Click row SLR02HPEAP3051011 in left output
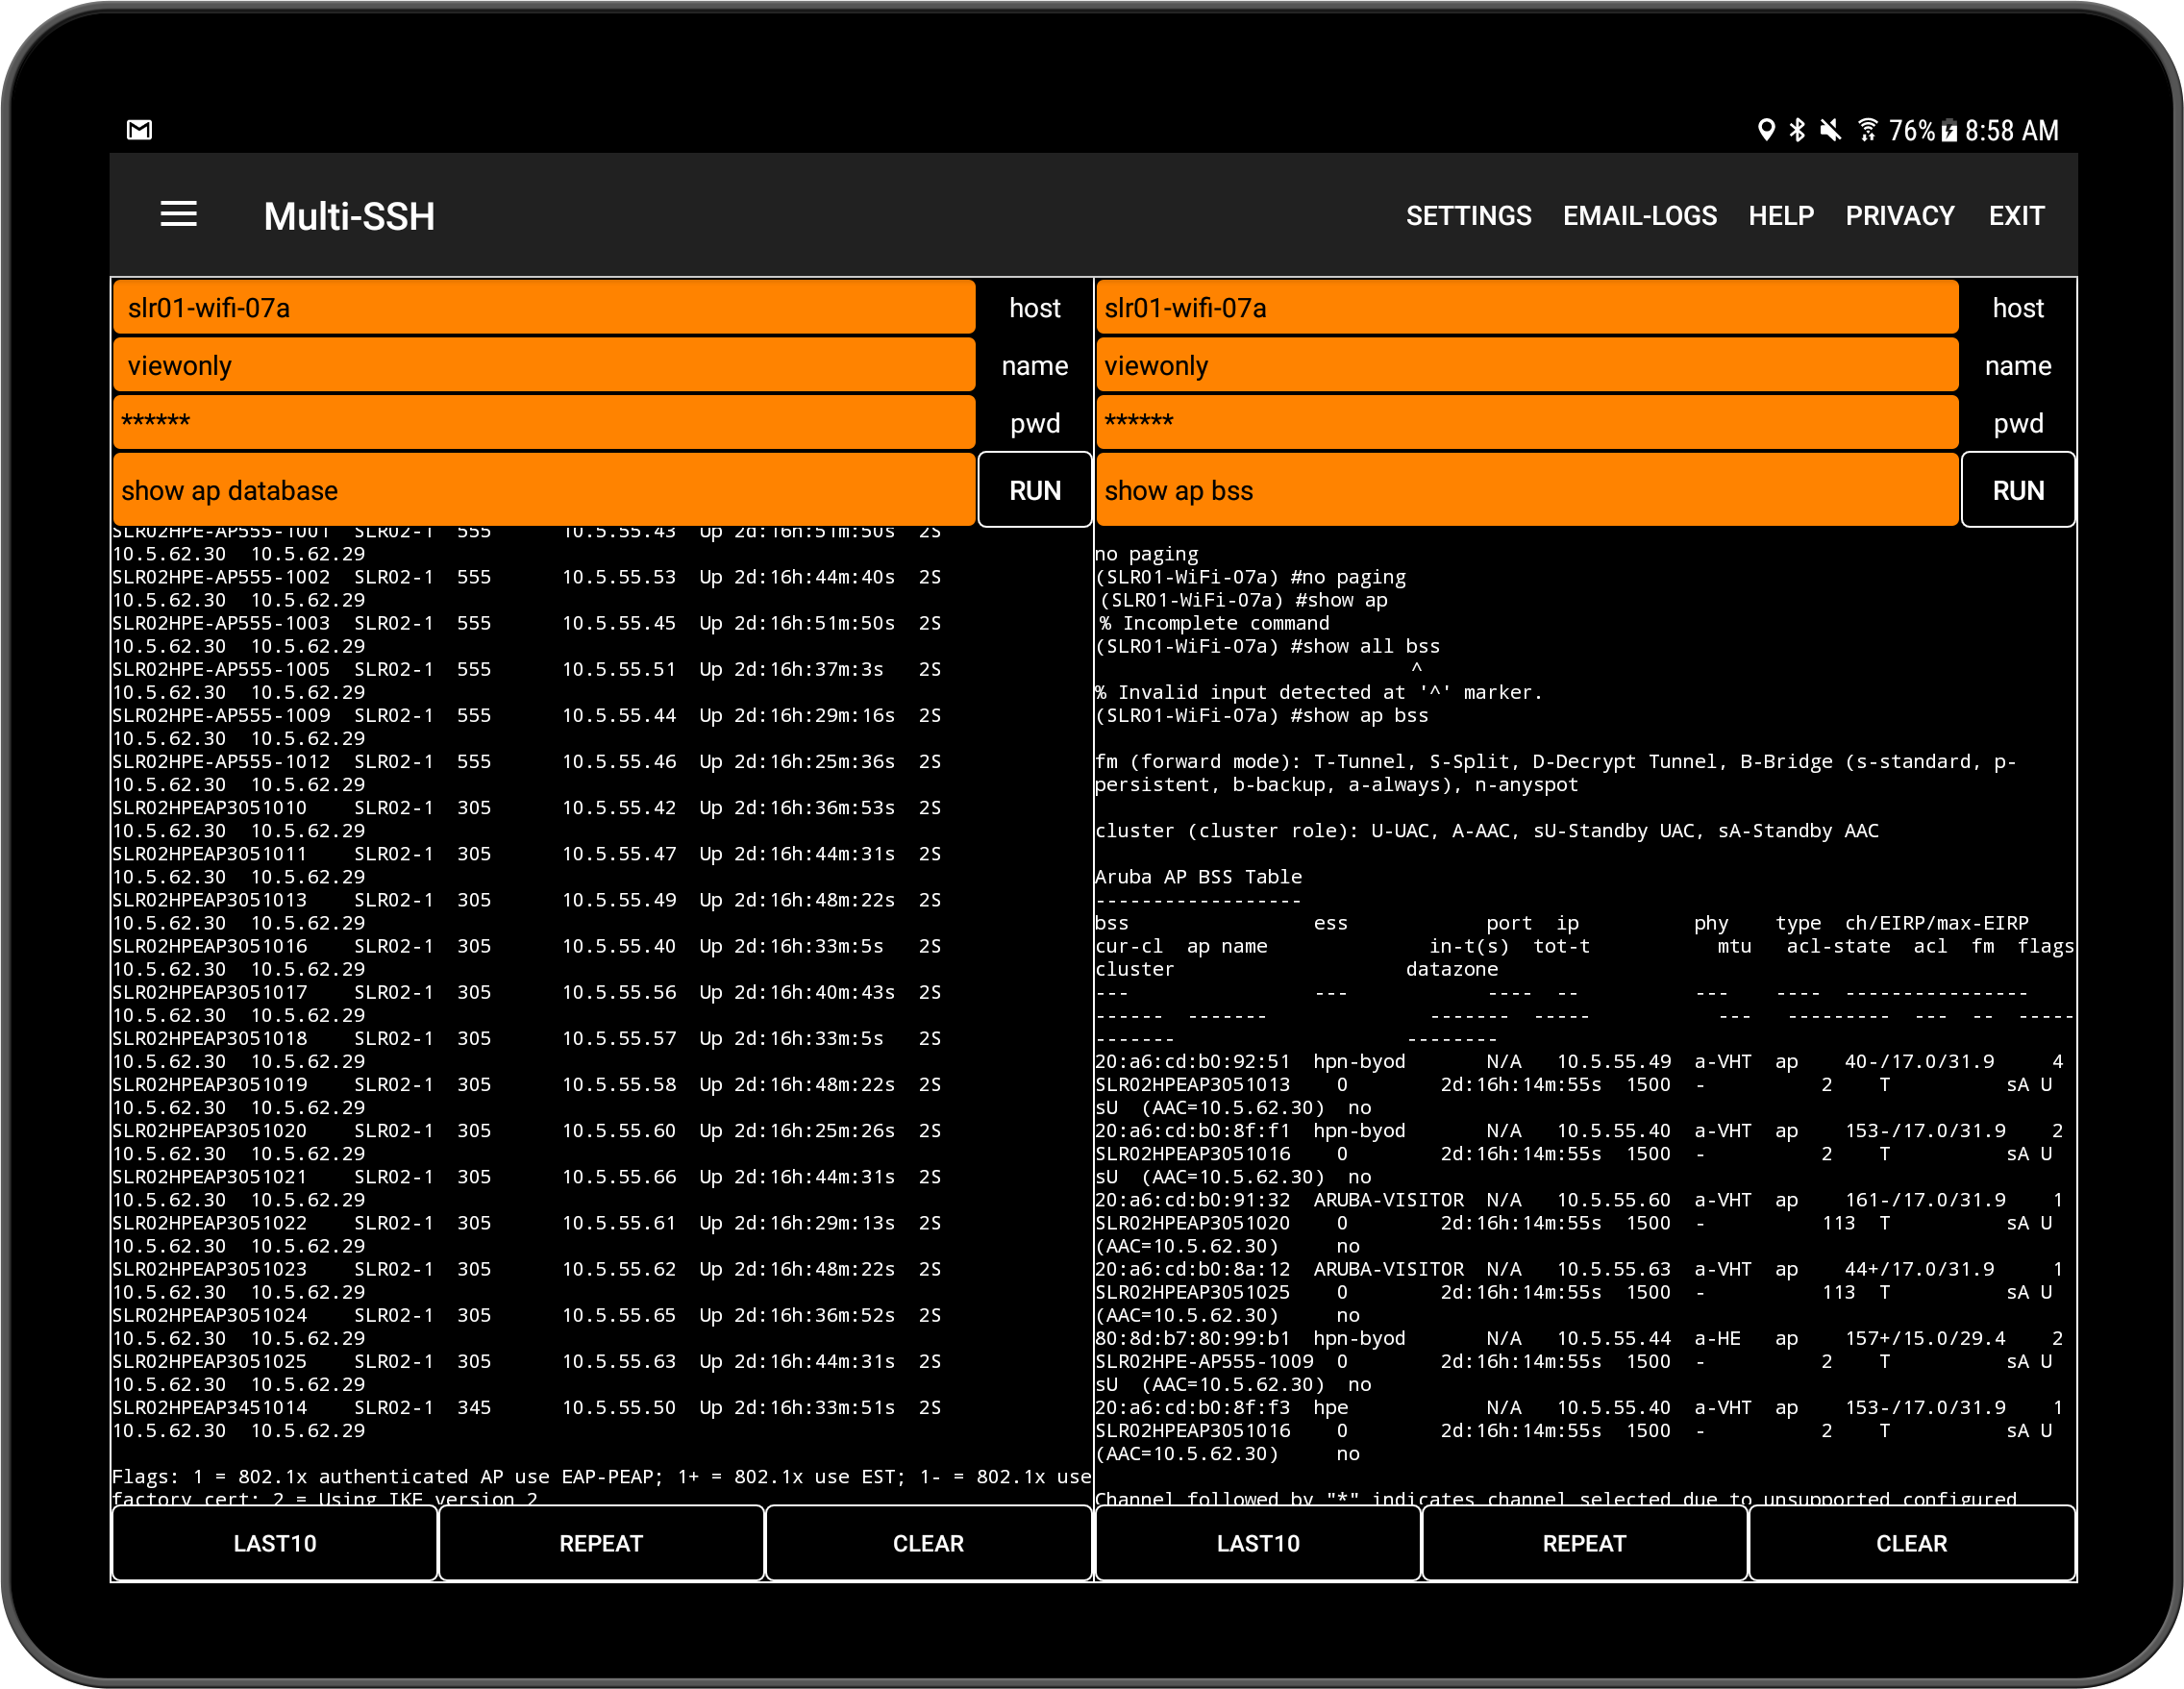 (x=526, y=853)
